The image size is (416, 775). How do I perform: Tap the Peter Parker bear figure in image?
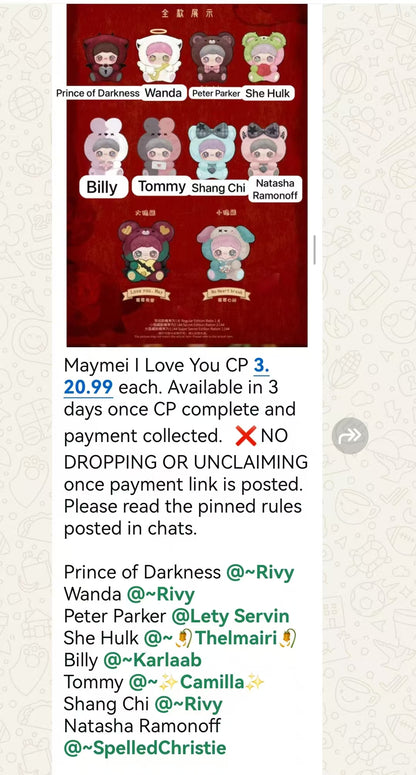[213, 57]
